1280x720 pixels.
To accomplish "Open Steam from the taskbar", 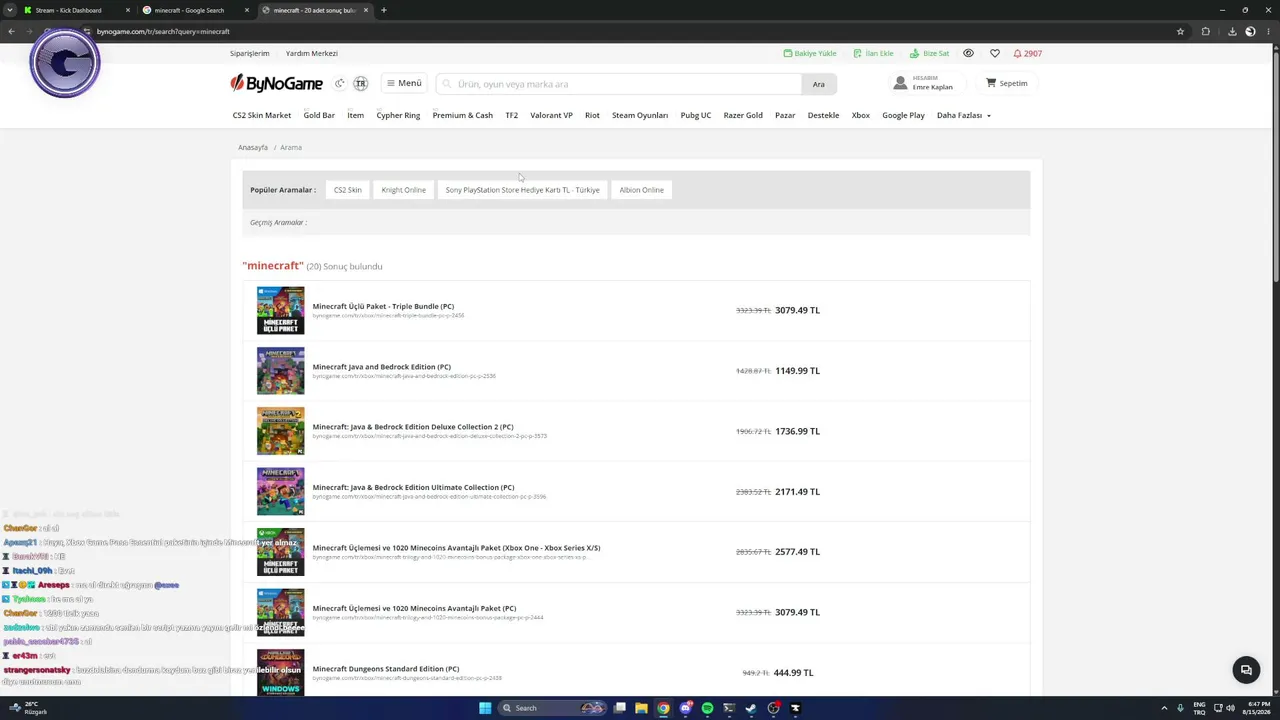I will pos(751,708).
